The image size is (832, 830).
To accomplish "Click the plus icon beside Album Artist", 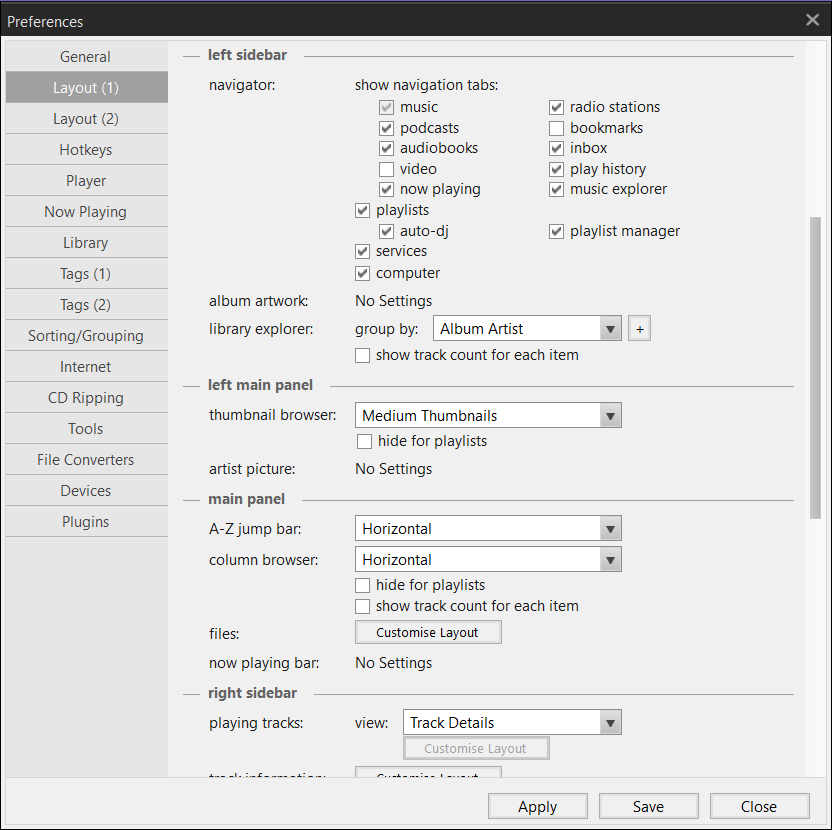I will point(639,328).
